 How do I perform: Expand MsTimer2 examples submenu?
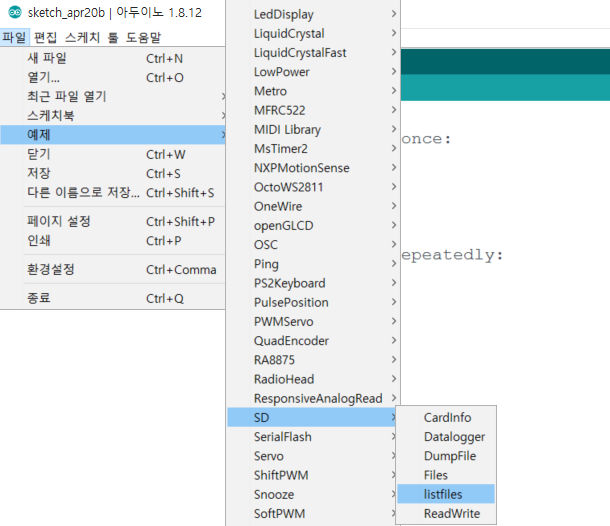tap(313, 149)
